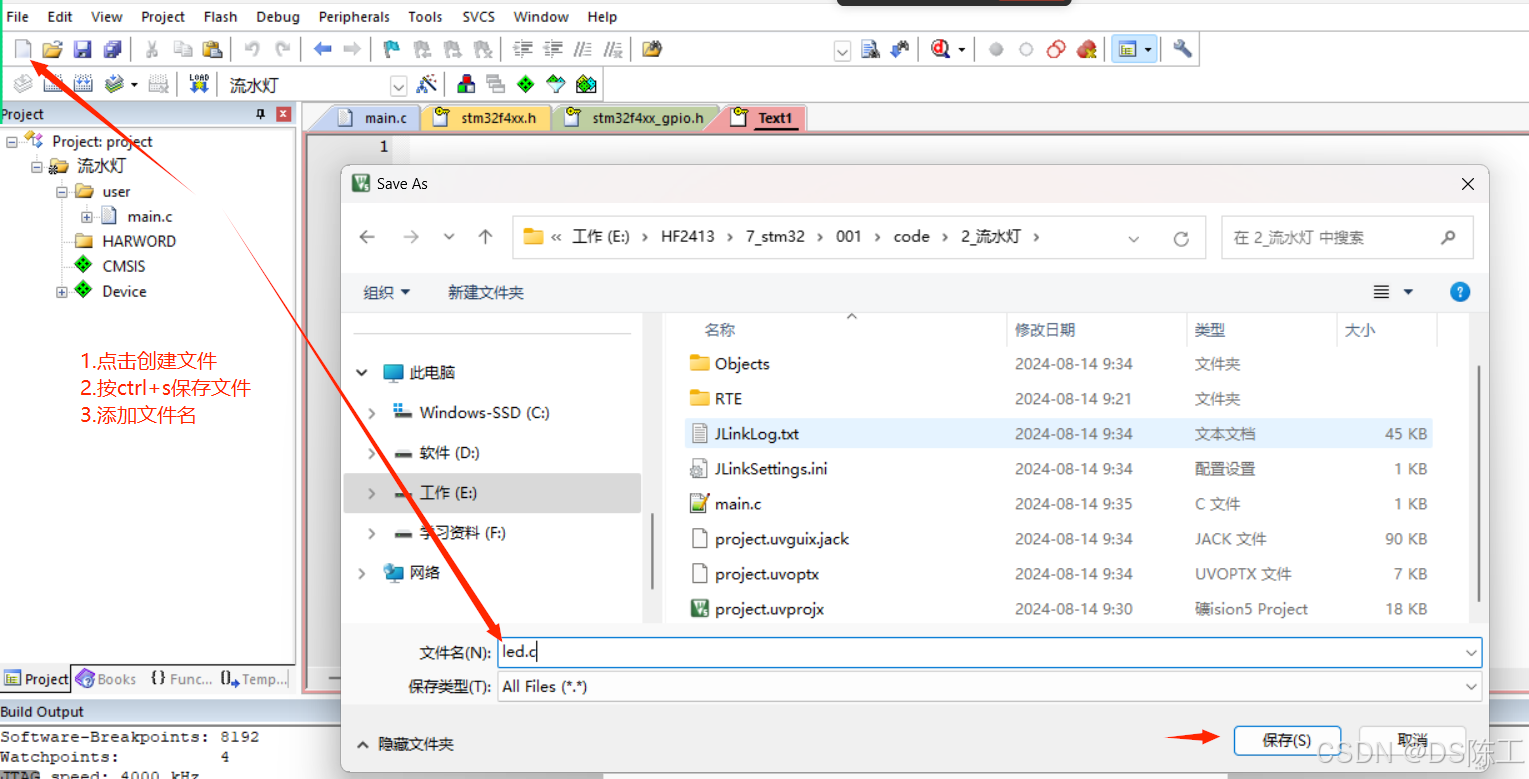Click the Rebuild all target files icon
1529x779 pixels.
tap(83, 84)
